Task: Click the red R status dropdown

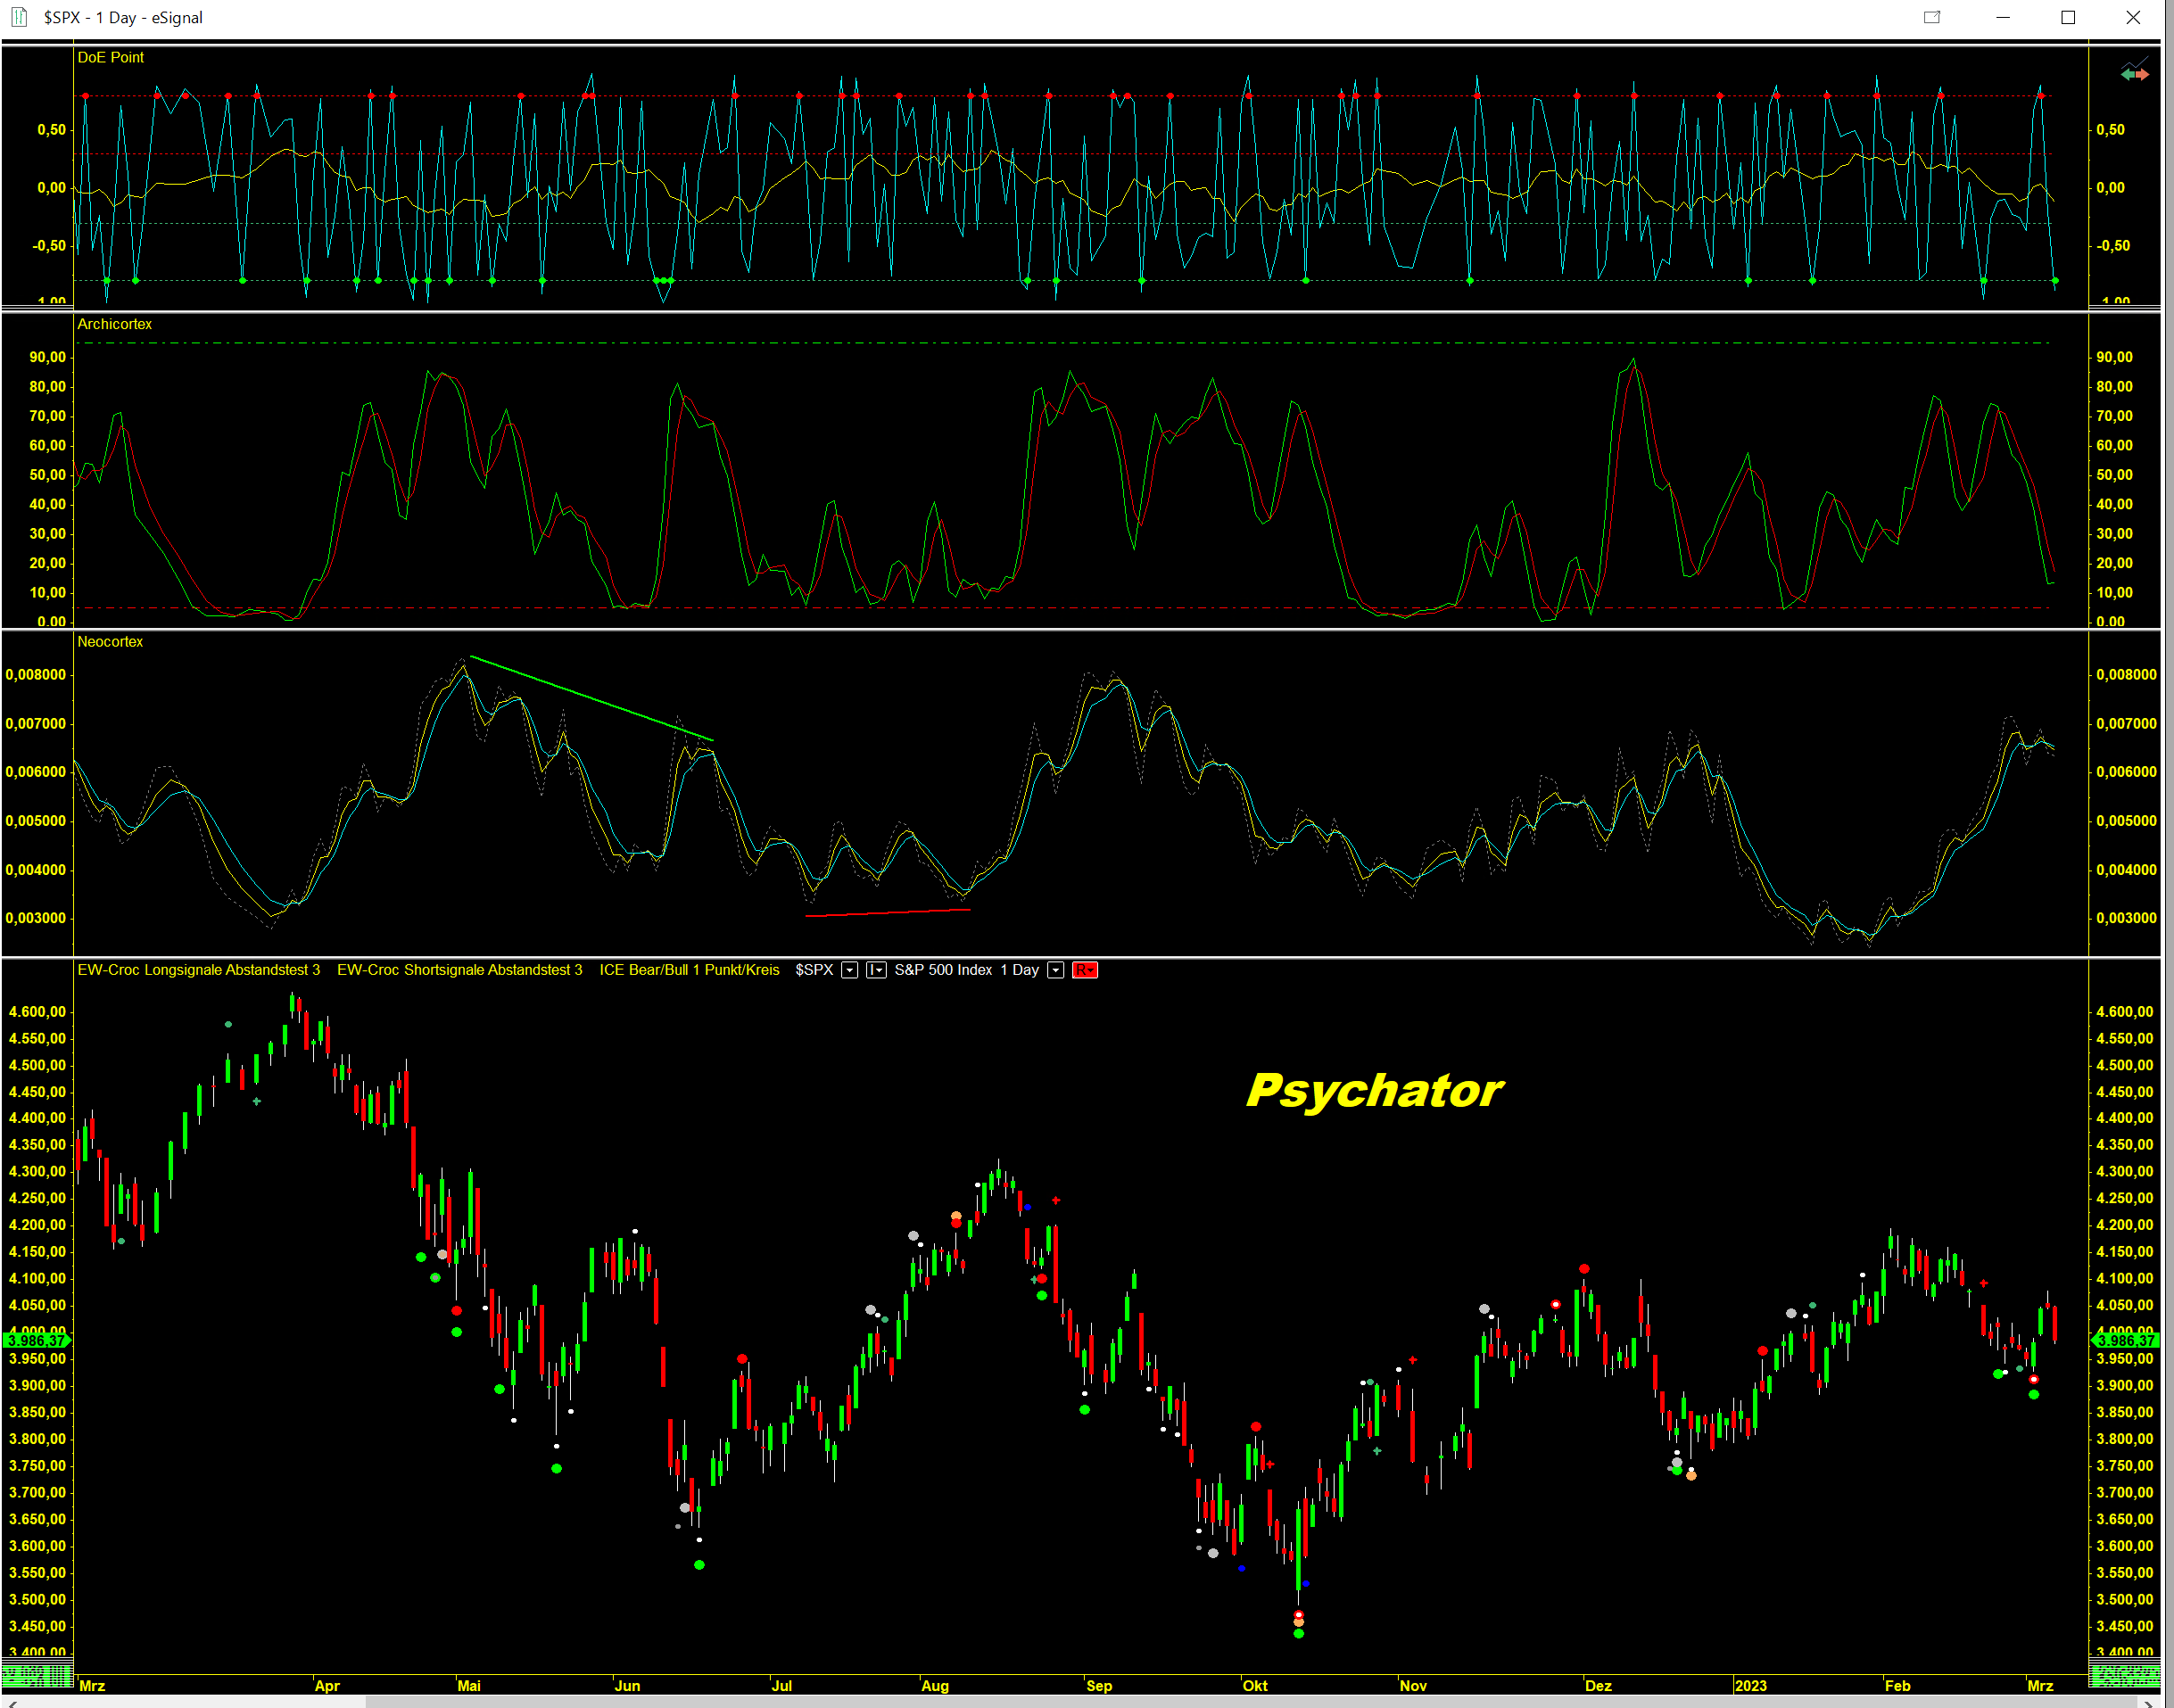Action: [1084, 970]
